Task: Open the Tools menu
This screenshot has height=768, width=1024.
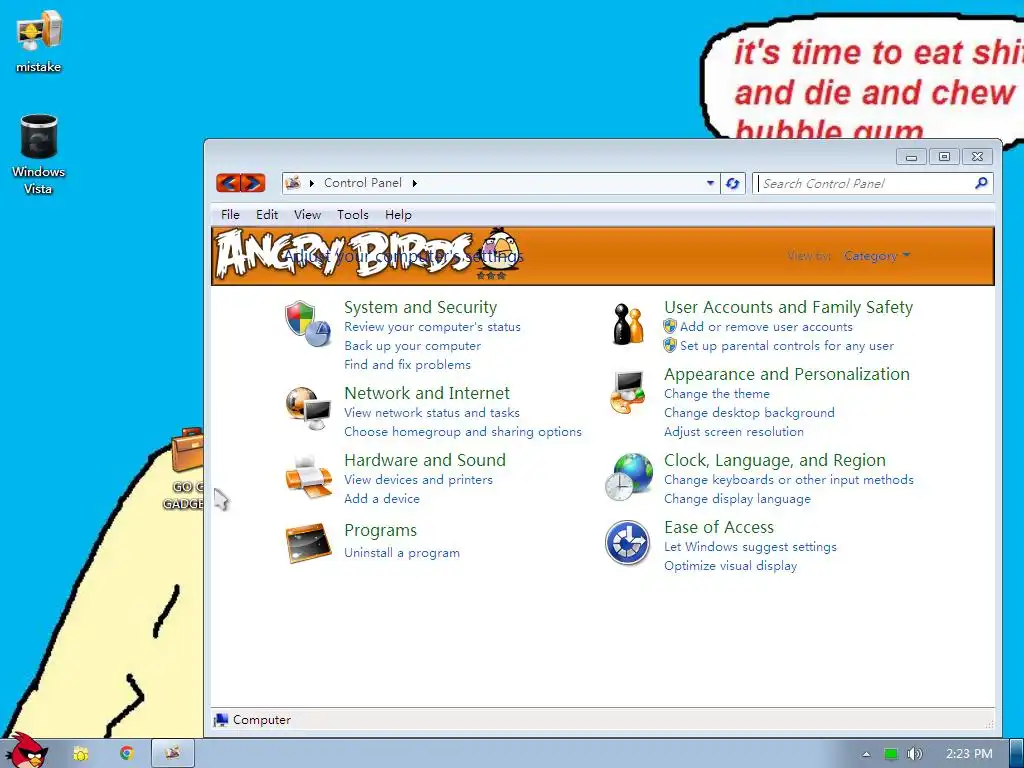Action: point(353,214)
